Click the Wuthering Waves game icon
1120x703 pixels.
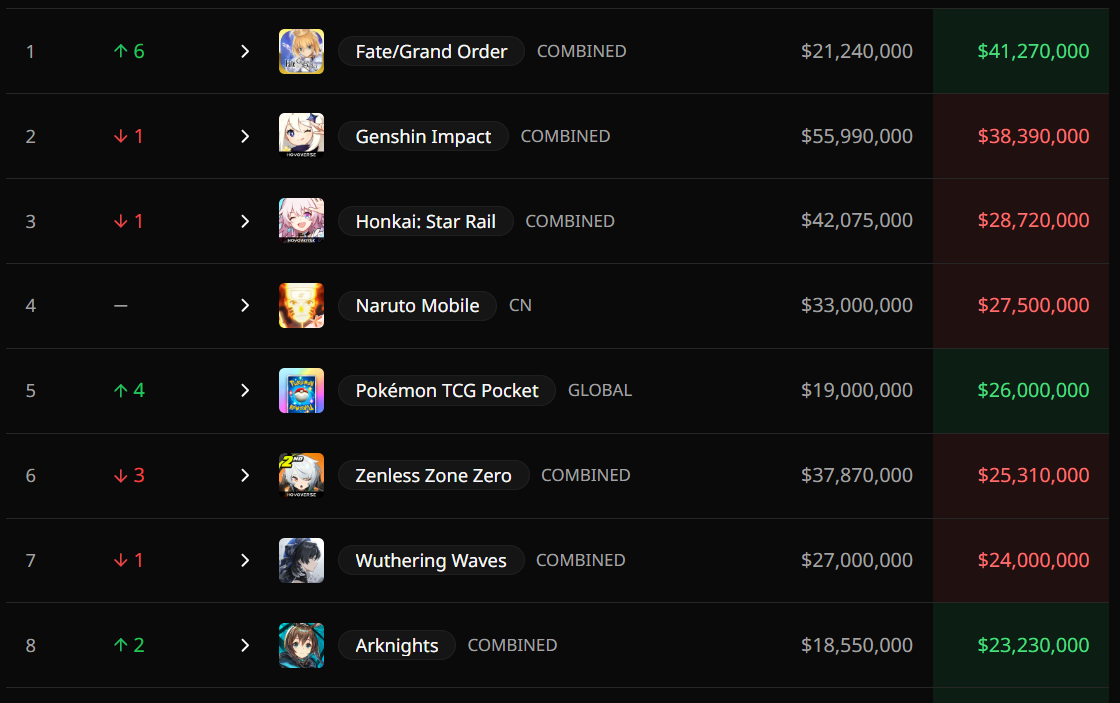(301, 561)
